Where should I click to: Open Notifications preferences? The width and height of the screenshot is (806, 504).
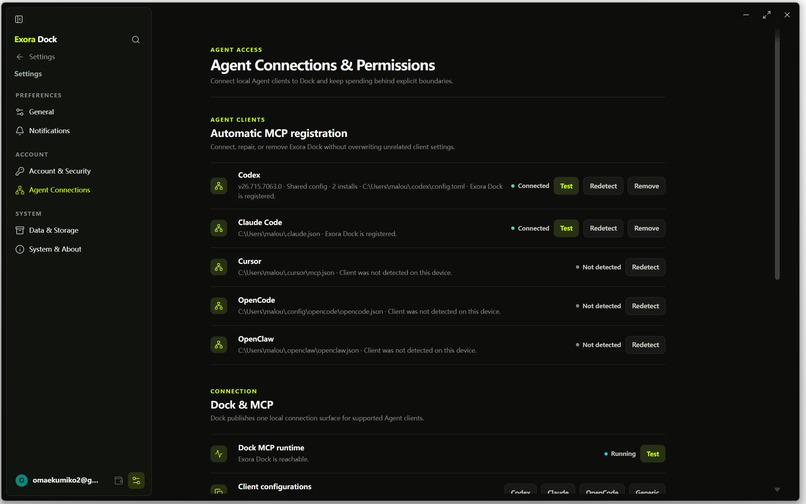pyautogui.click(x=49, y=131)
